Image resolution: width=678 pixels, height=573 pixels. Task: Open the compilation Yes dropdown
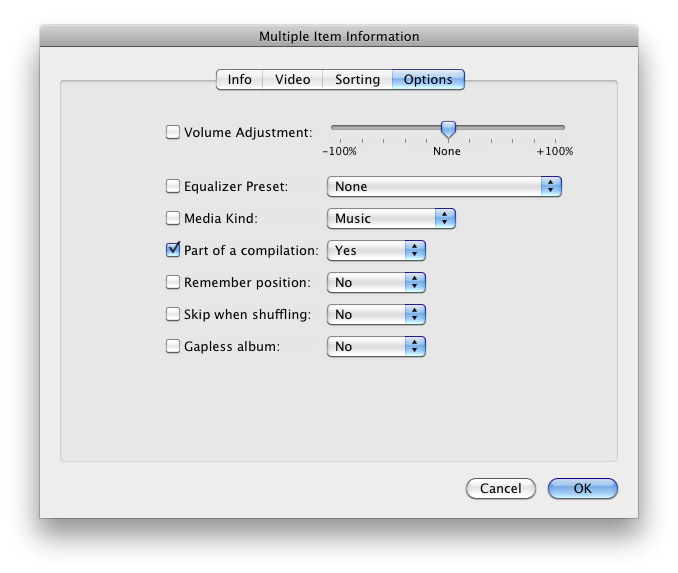[376, 250]
